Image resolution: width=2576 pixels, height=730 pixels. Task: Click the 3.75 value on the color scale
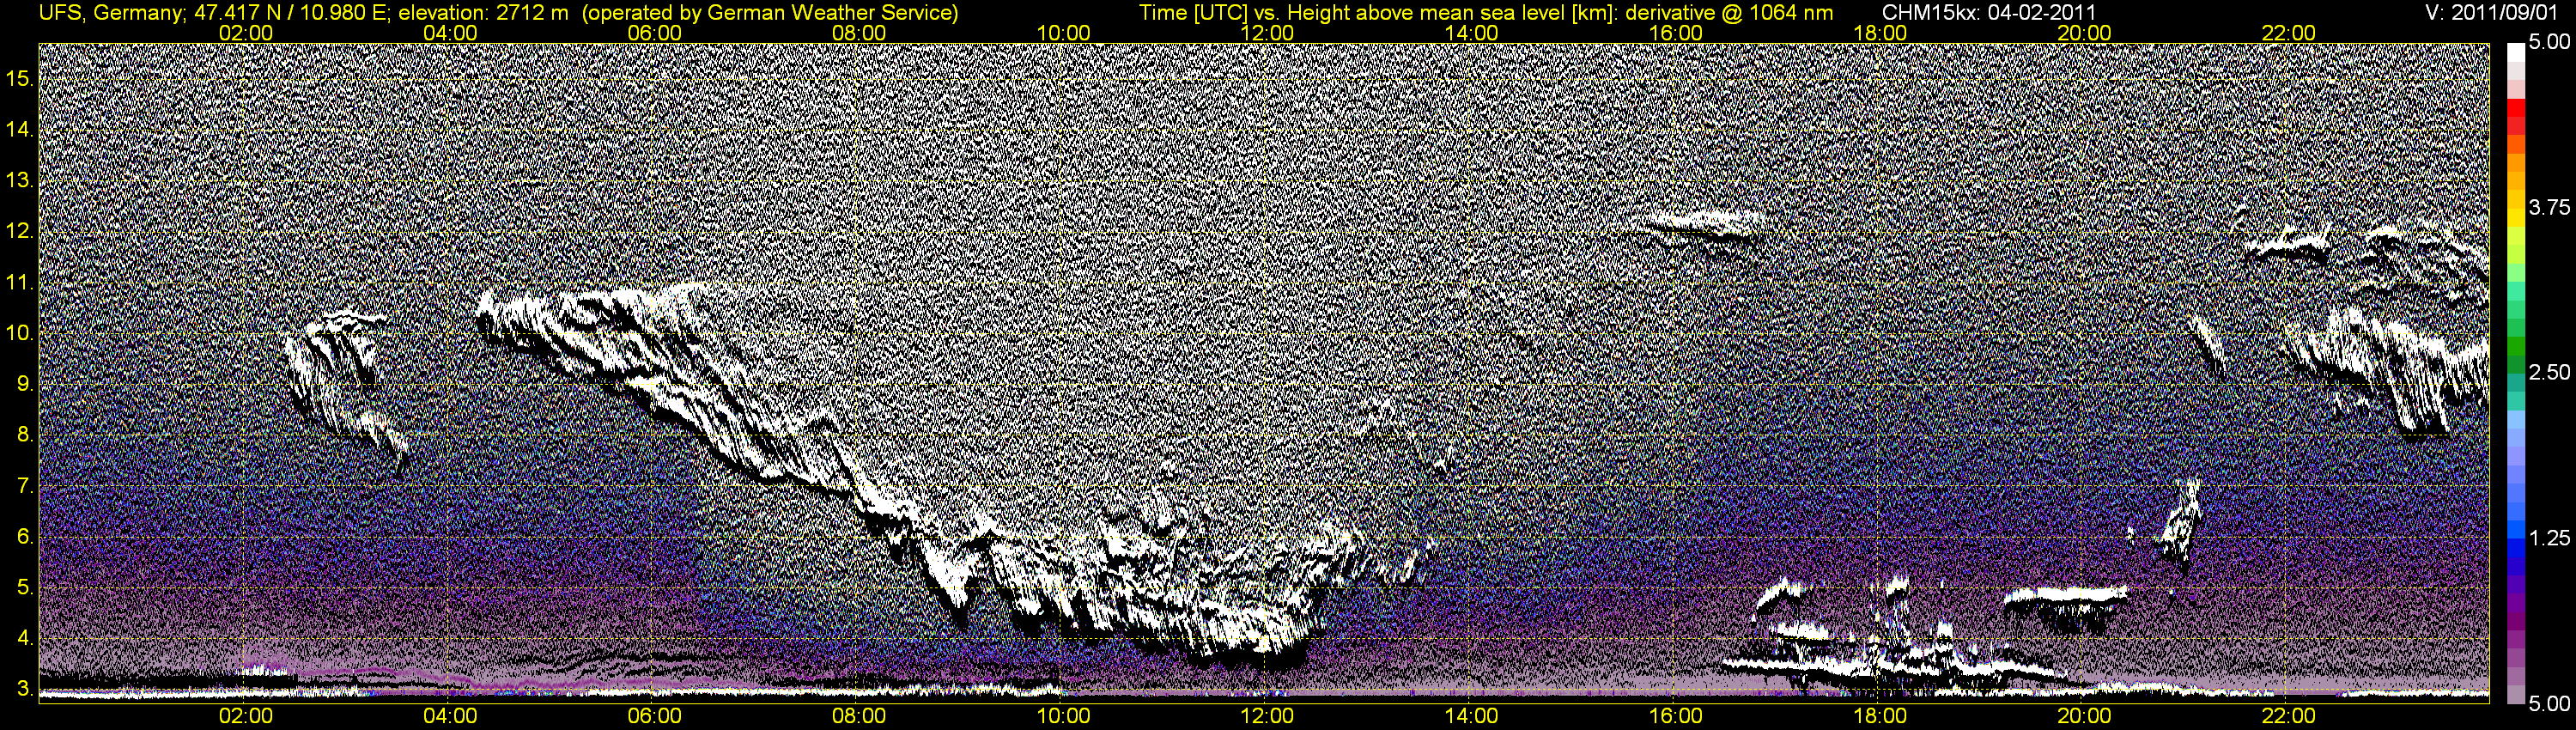[x=2549, y=207]
